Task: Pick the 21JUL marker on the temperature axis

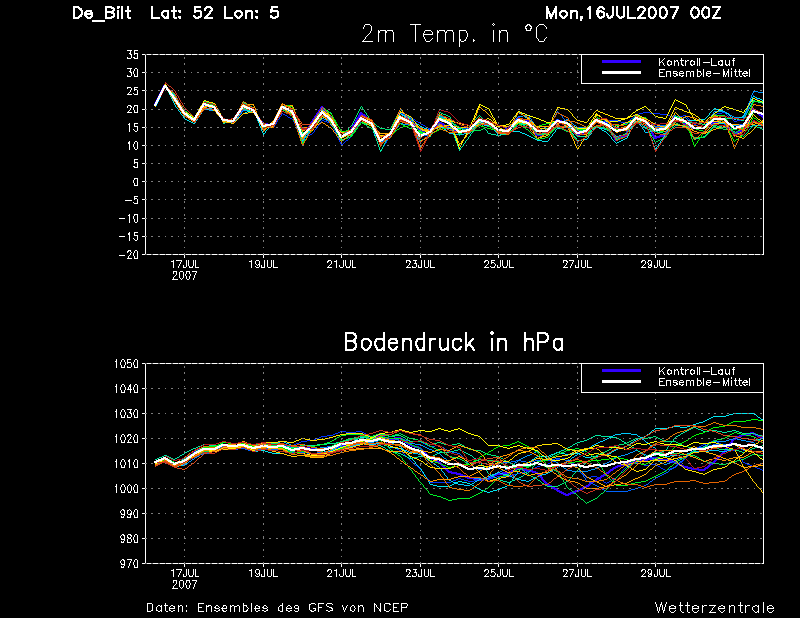Action: [341, 265]
